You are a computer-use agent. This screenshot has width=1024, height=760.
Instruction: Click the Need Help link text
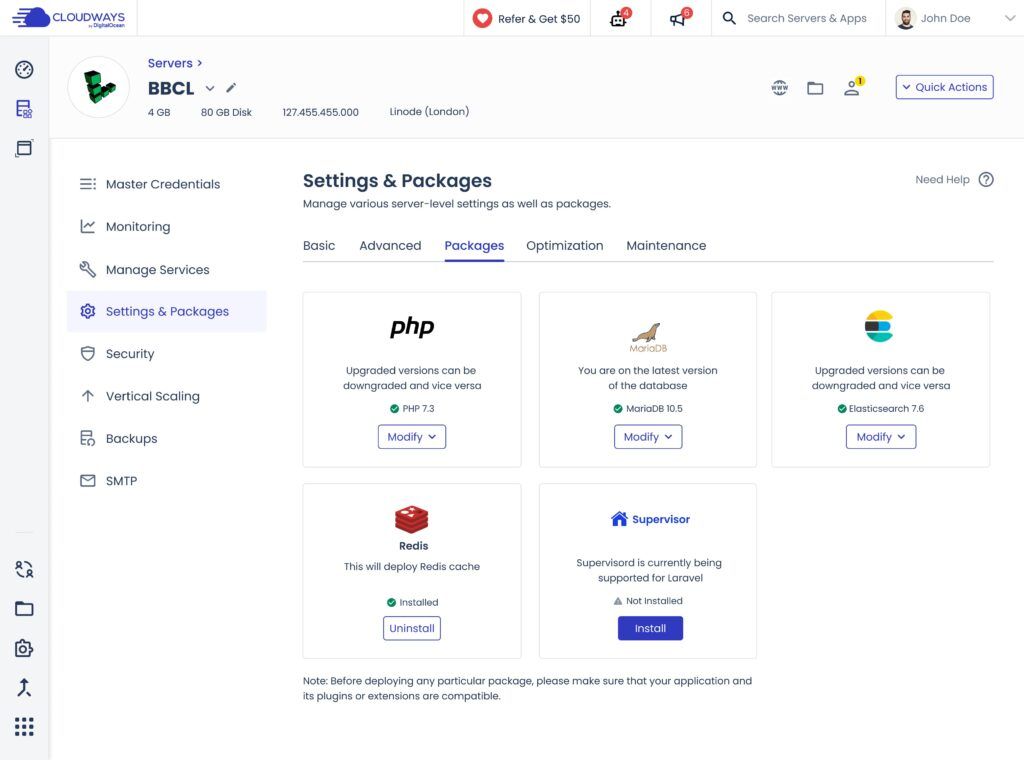[942, 180]
